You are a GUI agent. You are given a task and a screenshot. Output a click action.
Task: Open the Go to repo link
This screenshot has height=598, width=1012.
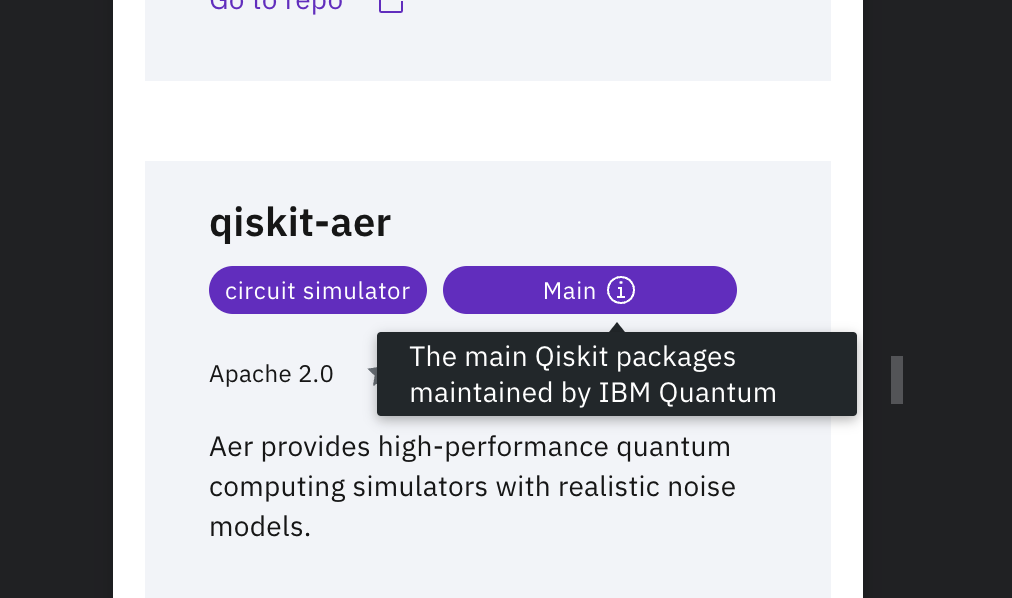click(276, 4)
